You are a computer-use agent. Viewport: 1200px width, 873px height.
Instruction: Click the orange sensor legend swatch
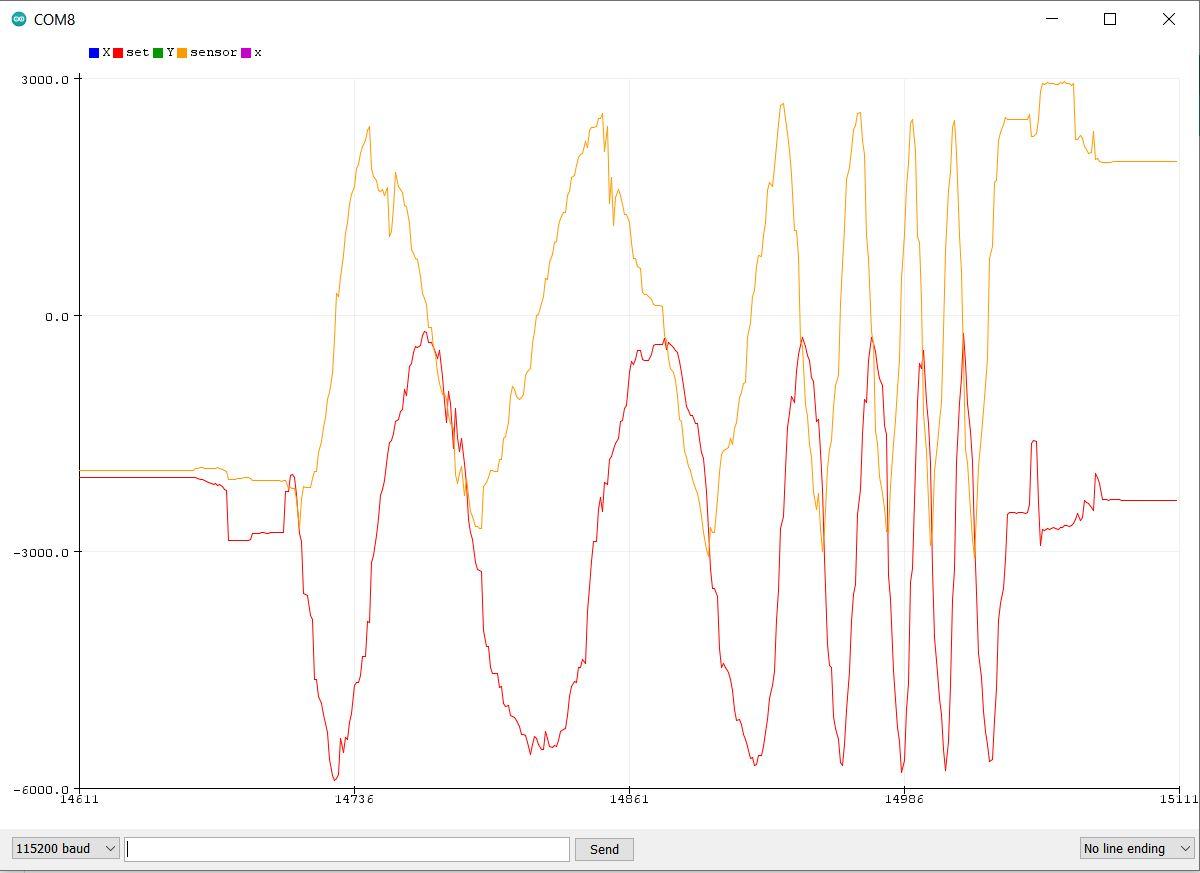tap(182, 53)
